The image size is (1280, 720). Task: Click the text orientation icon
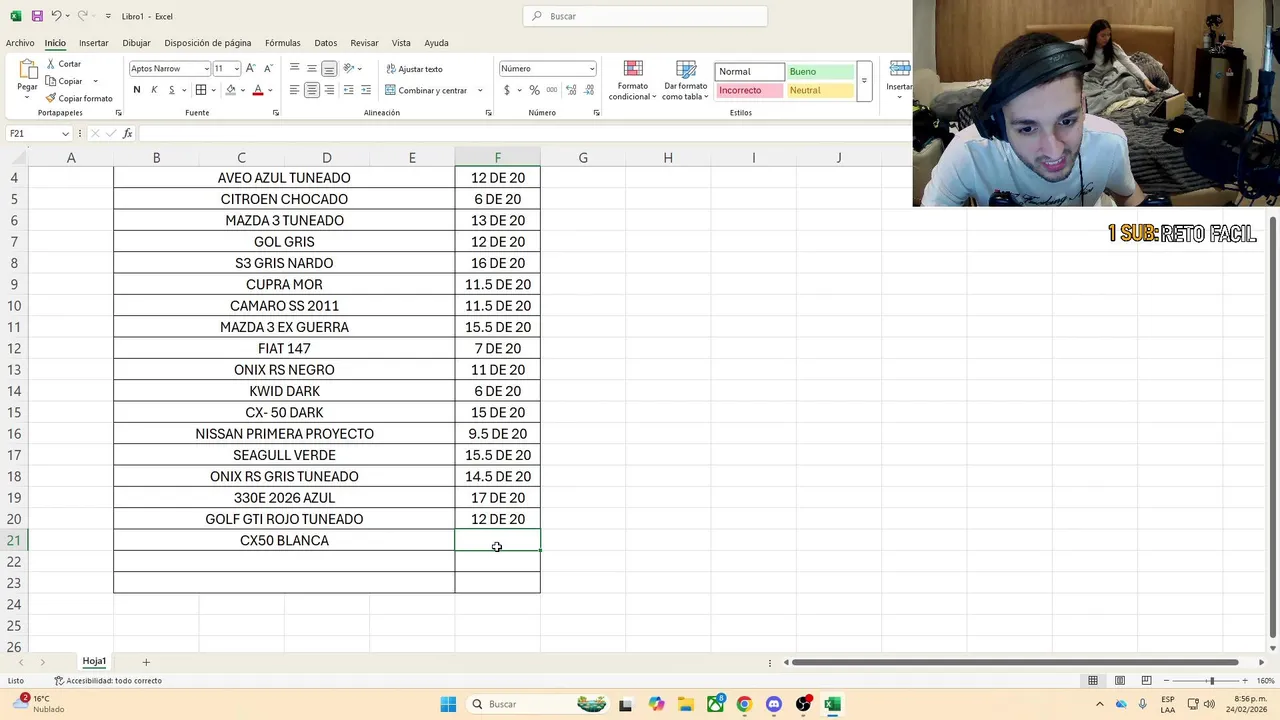point(348,68)
